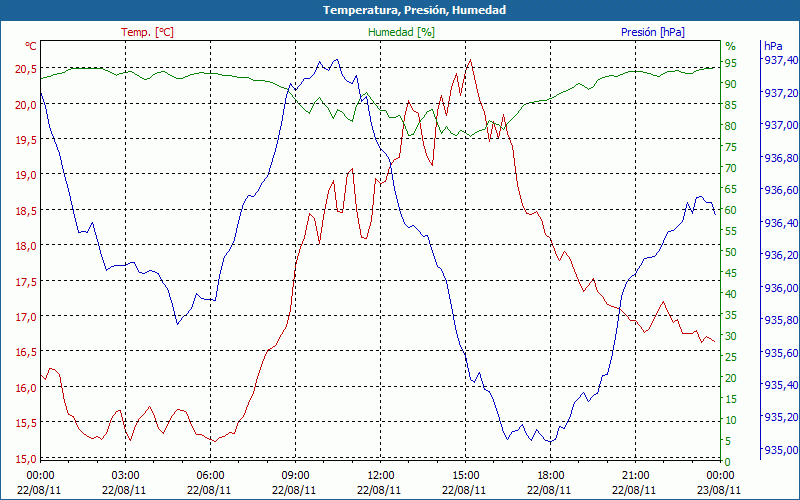Click the temperature curve's highest peak near 15:00
Screen dimensions: 800x500
pyautogui.click(x=470, y=60)
